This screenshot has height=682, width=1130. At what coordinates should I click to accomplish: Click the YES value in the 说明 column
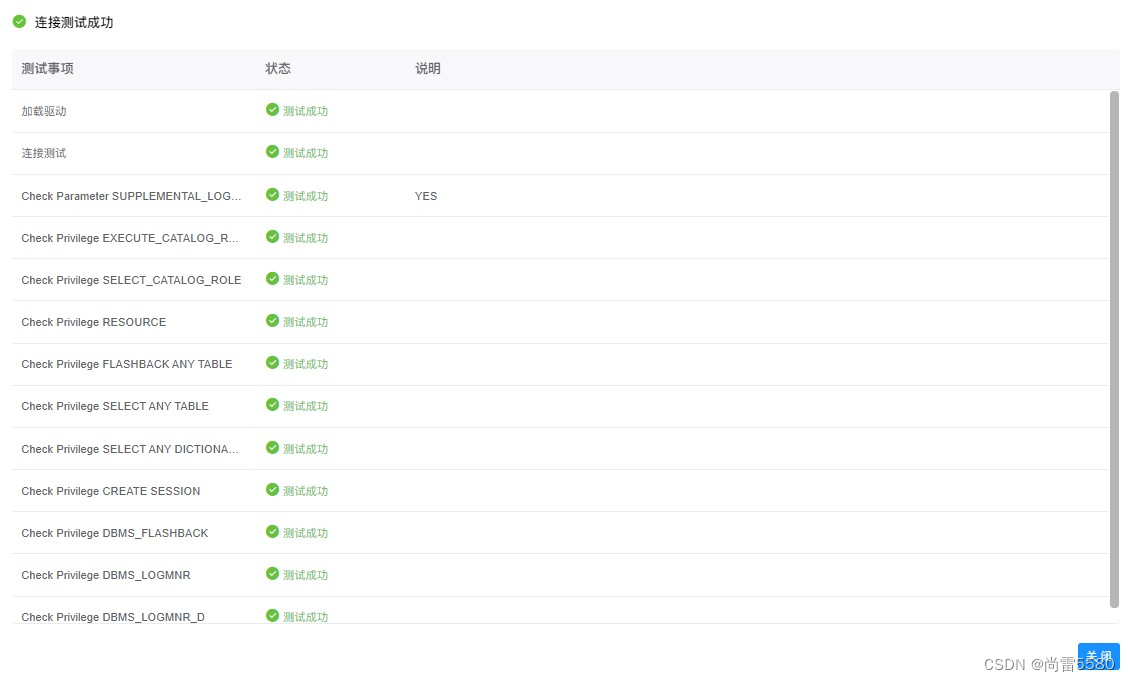(426, 196)
